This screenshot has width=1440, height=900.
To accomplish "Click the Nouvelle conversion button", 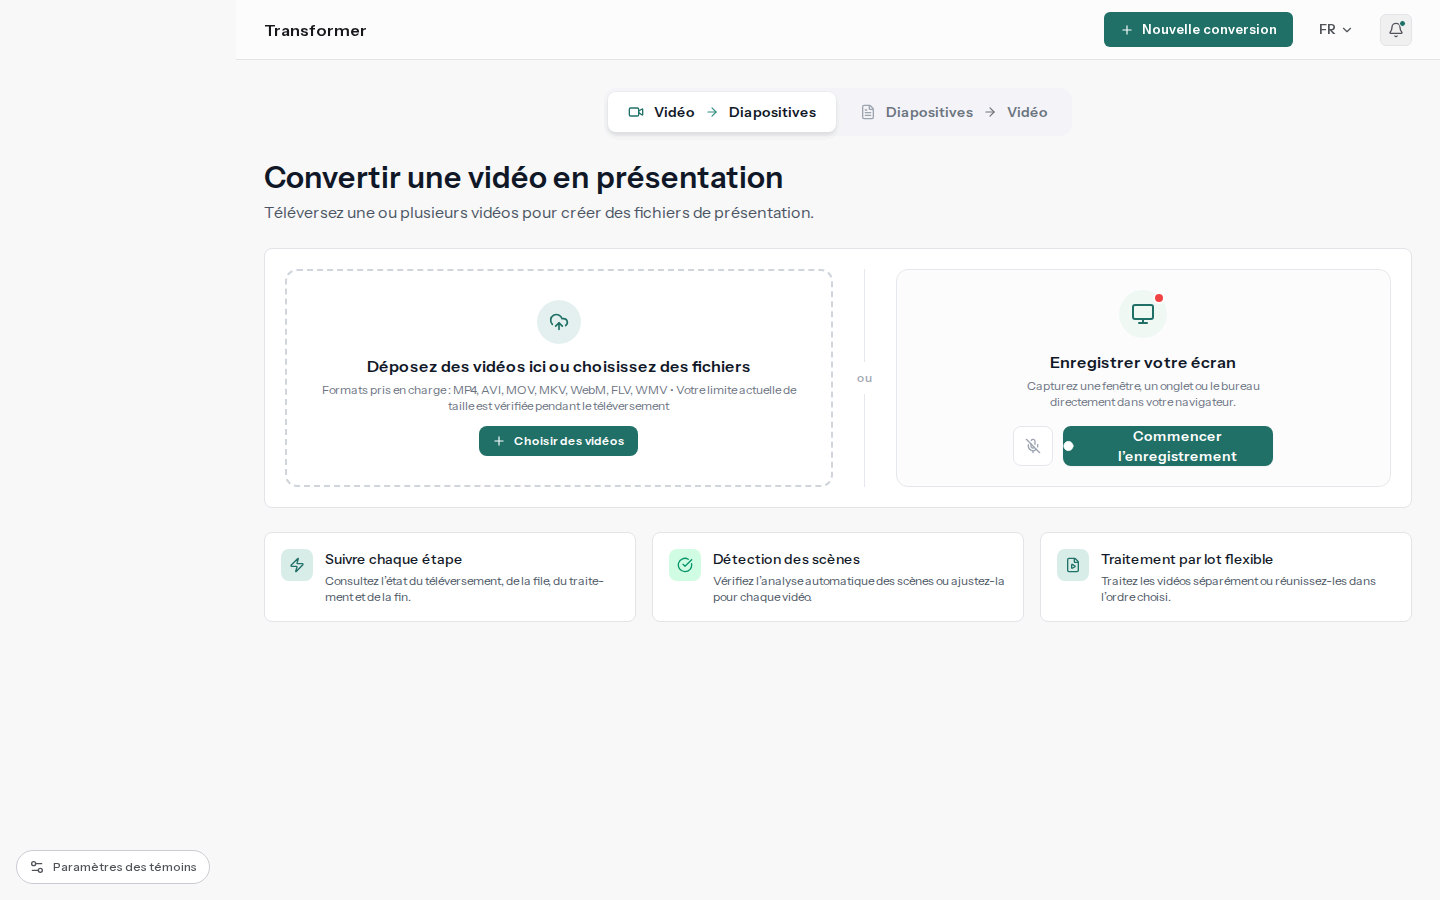I will [x=1198, y=30].
